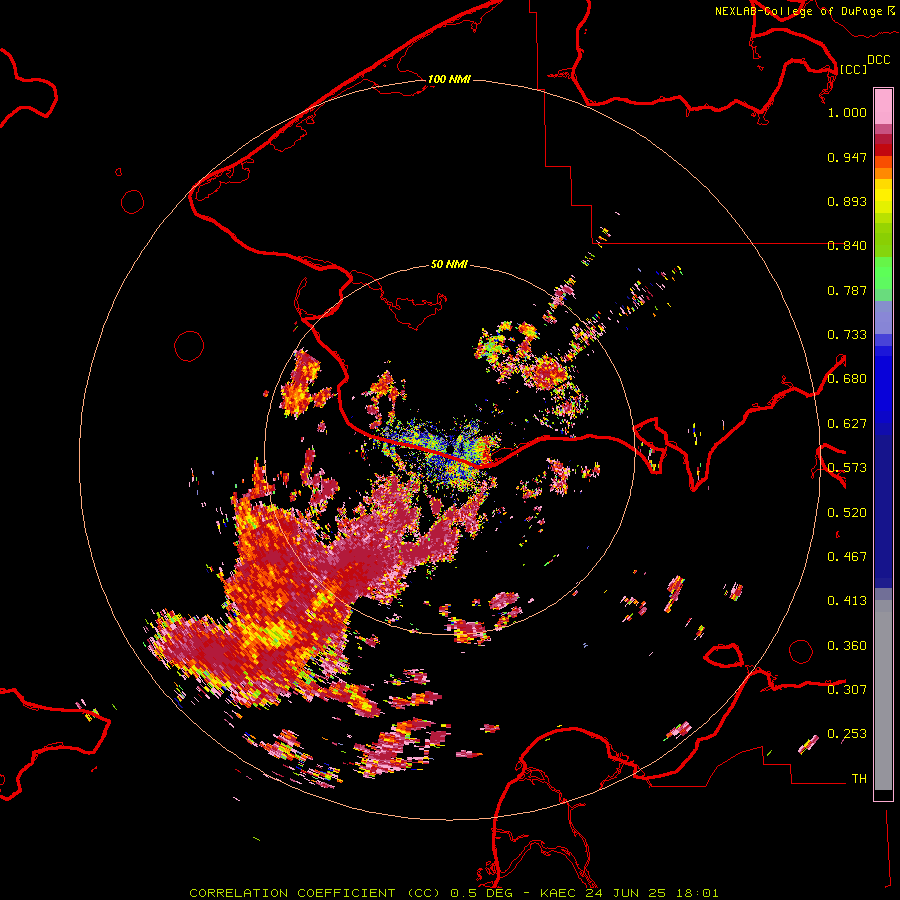Viewport: 900px width, 900px height.
Task: Select the 0.413 scale value
Action: tap(847, 601)
